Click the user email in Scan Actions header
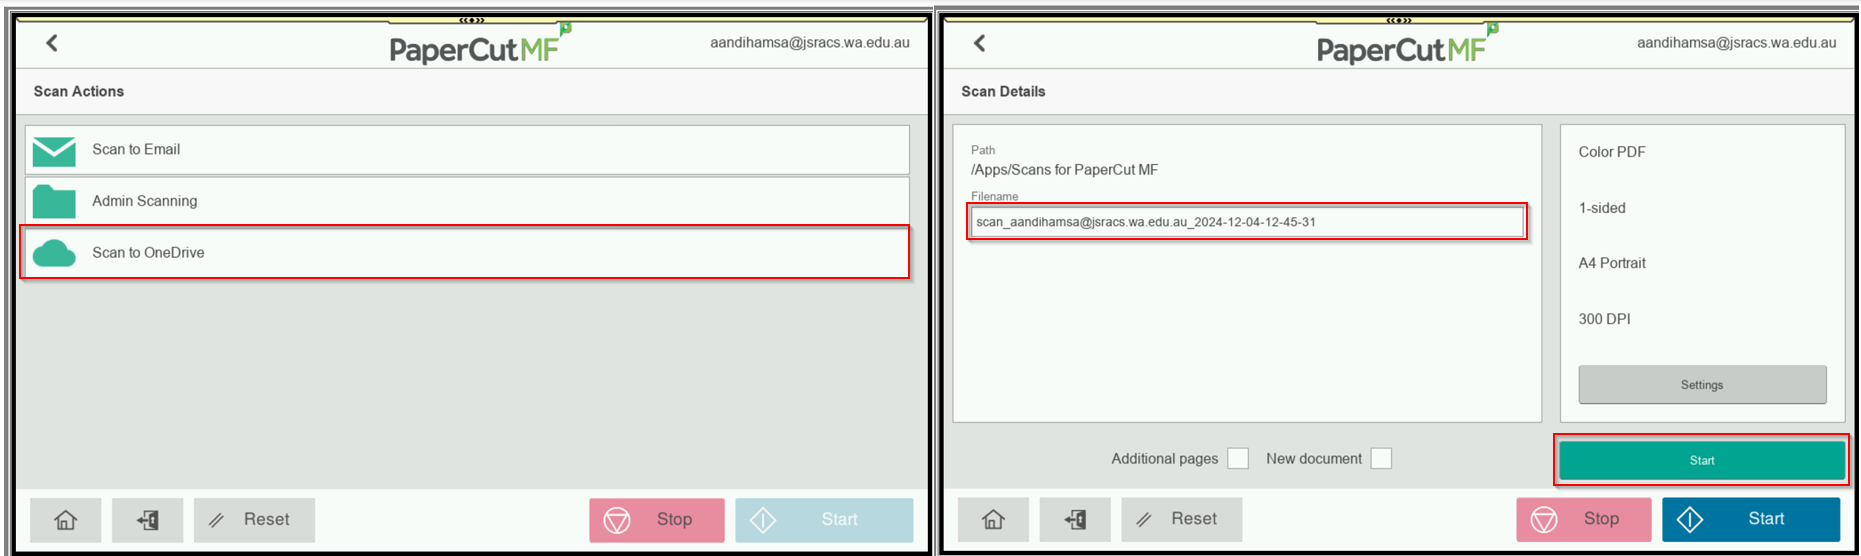 pos(810,43)
